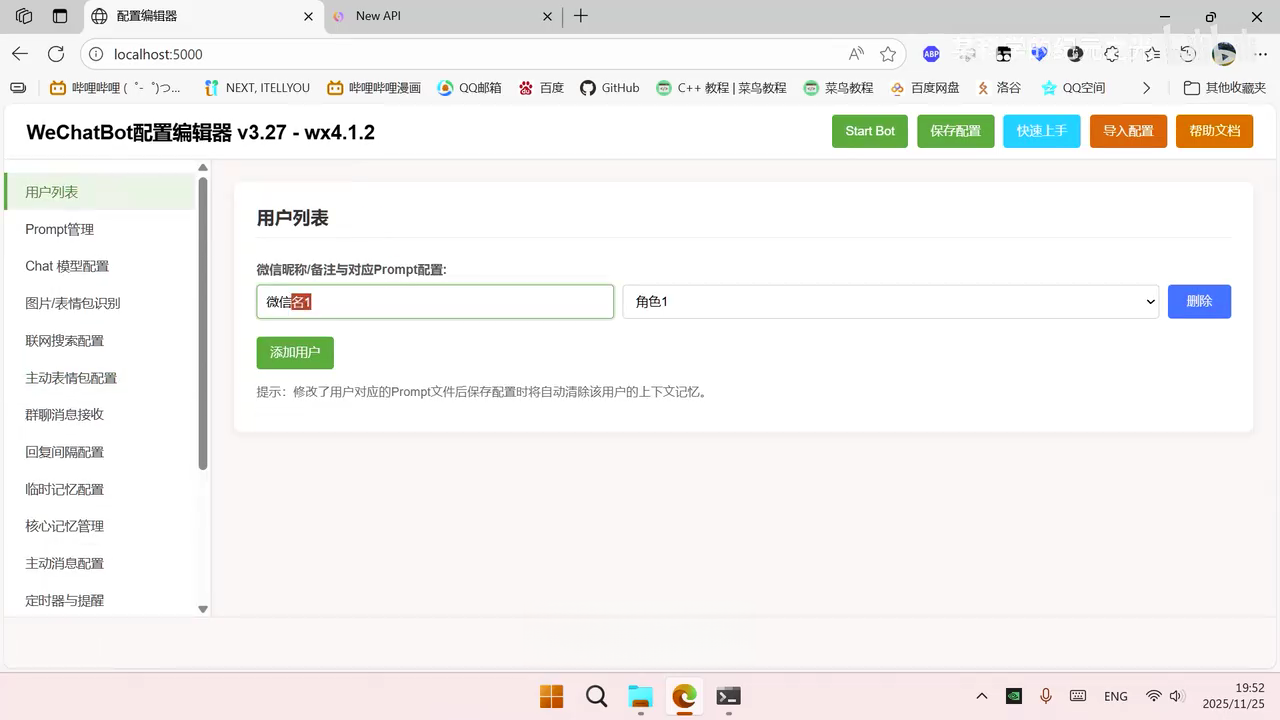
Task: Open the 洛谷 bookmark
Action: click(998, 88)
